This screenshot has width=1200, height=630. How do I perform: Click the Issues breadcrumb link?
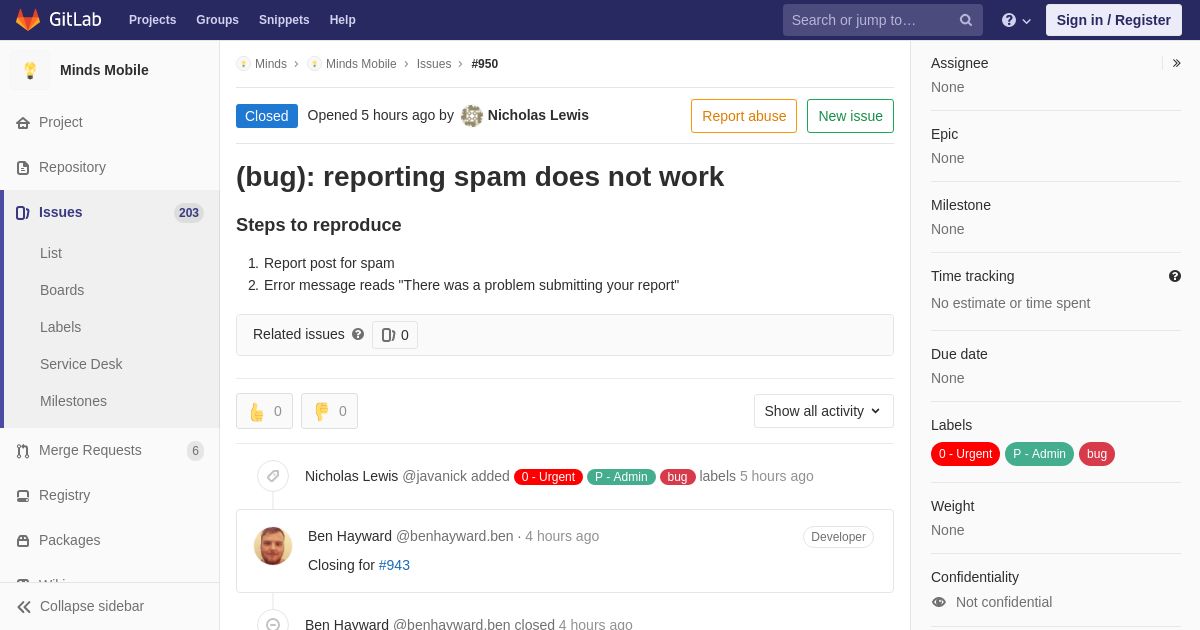pyautogui.click(x=434, y=64)
